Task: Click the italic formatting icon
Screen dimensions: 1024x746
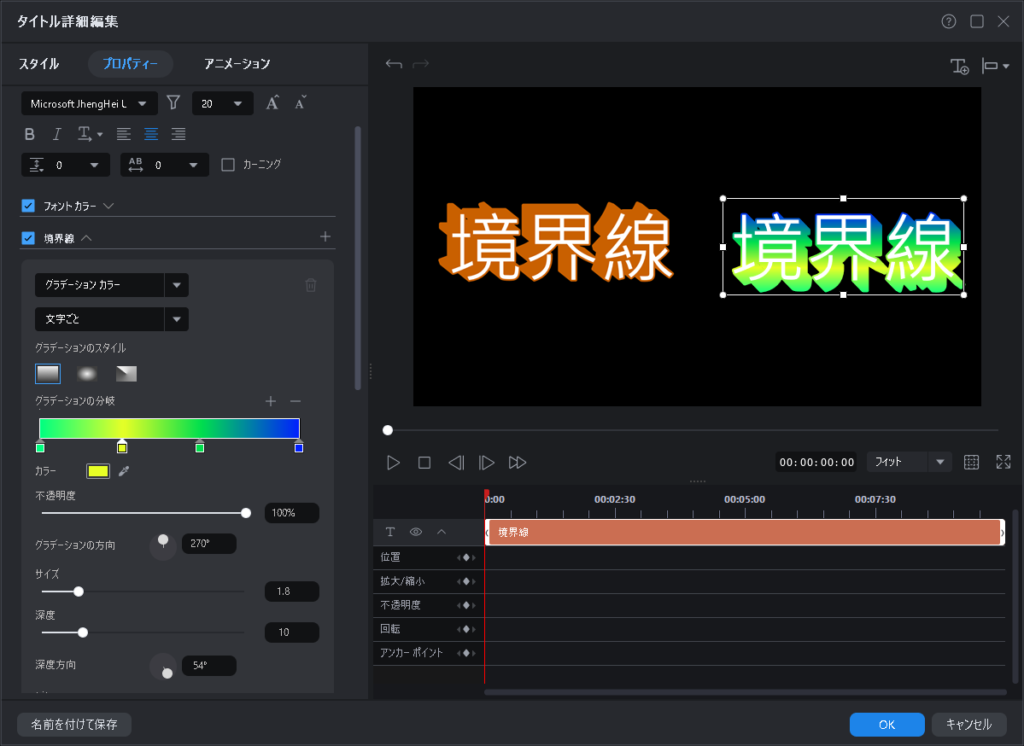Action: [57, 134]
